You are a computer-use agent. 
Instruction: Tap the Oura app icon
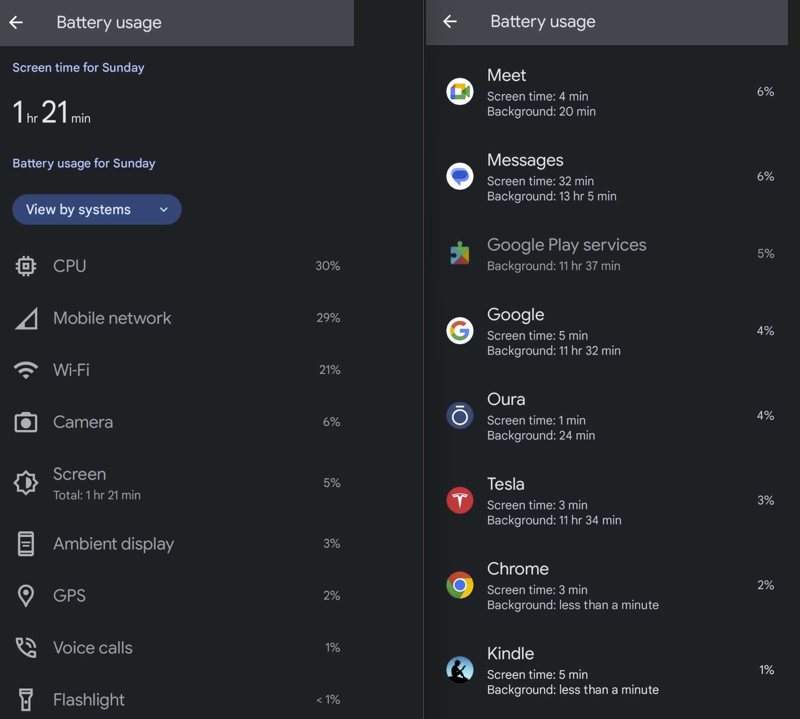tap(460, 415)
